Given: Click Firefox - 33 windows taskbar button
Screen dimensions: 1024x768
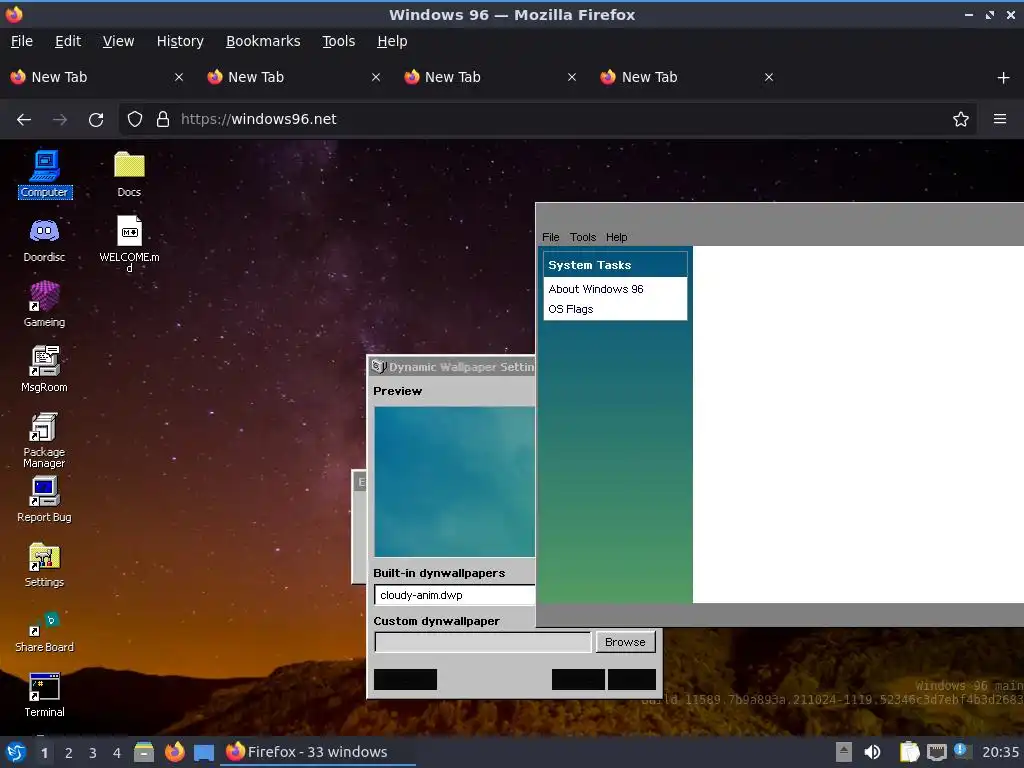Looking at the screenshot, I should click(x=319, y=752).
